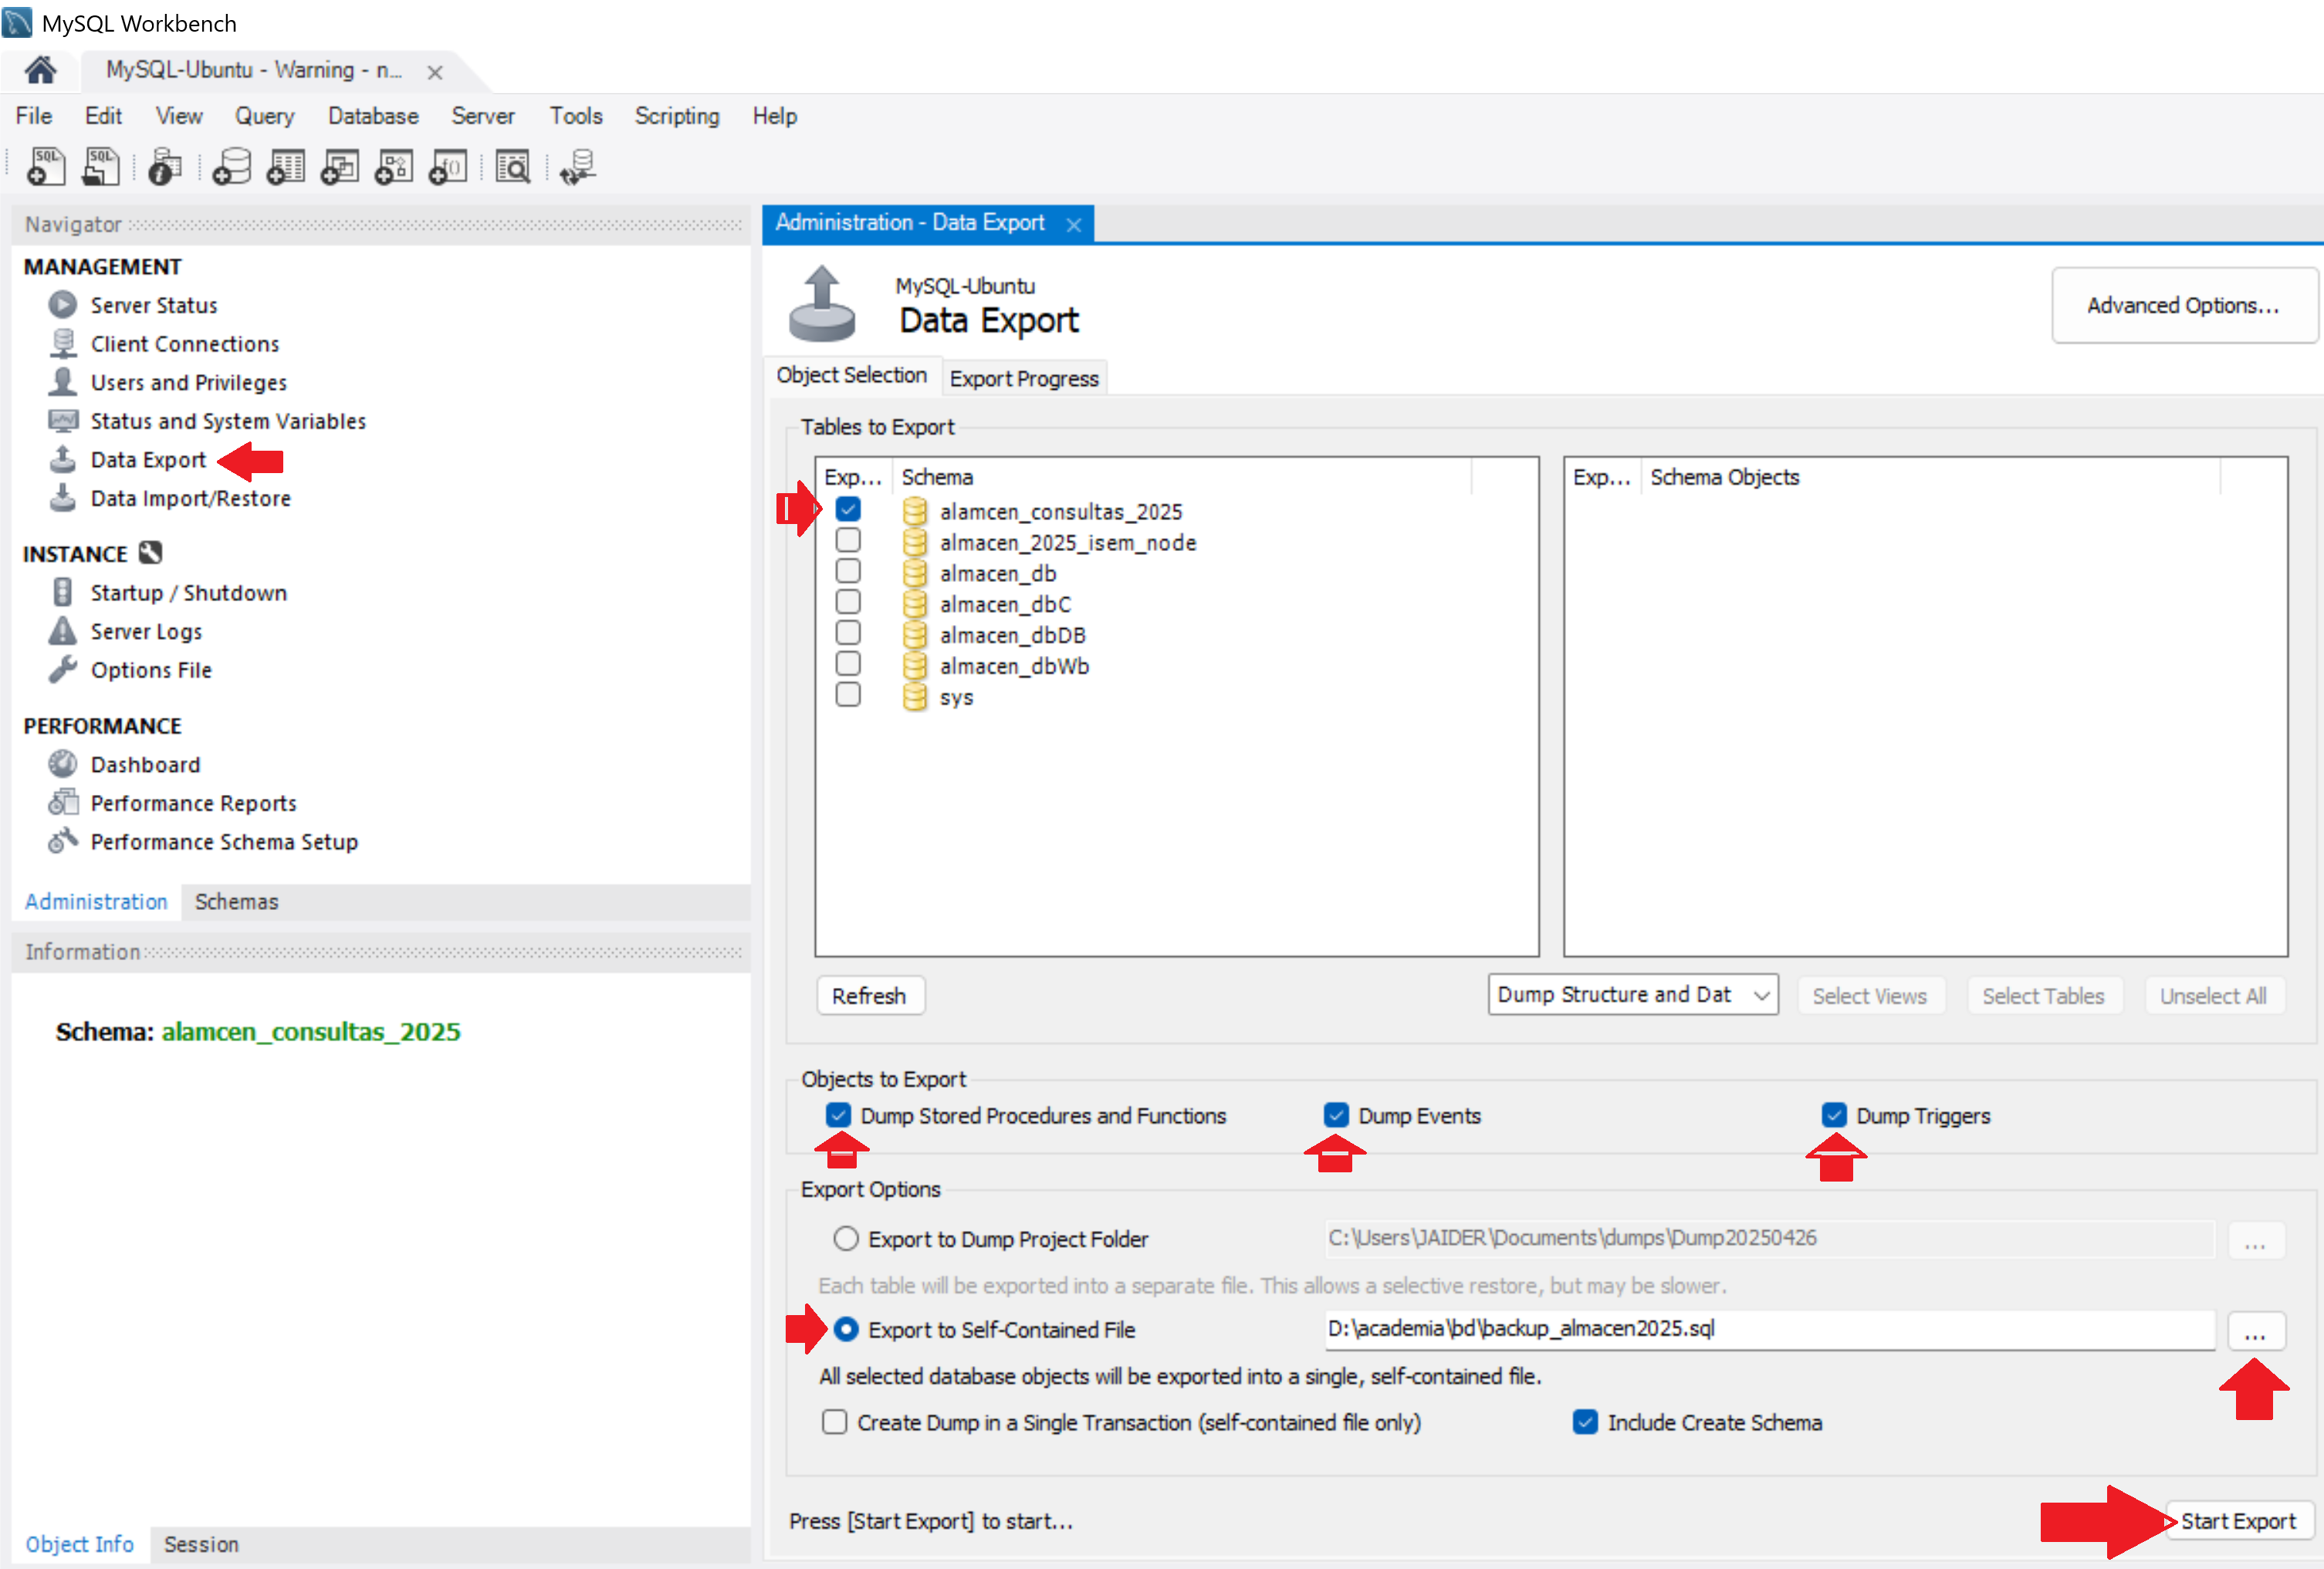Open Status and System Variables
The image size is (2324, 1569).
click(228, 422)
